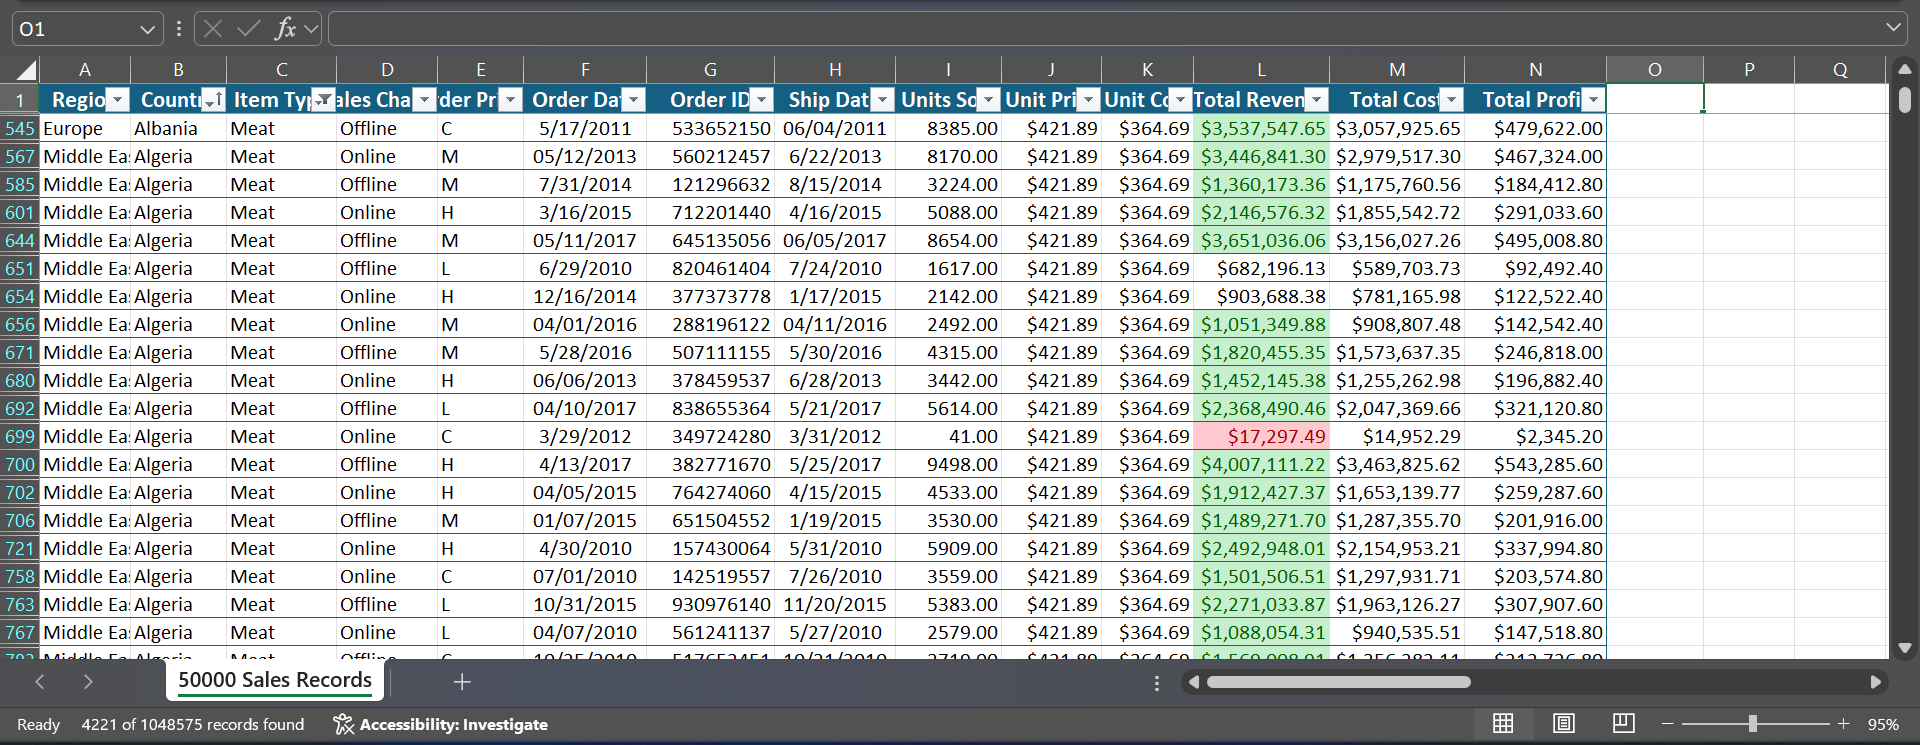Select column O header
The width and height of the screenshot is (1920, 745).
(1655, 70)
